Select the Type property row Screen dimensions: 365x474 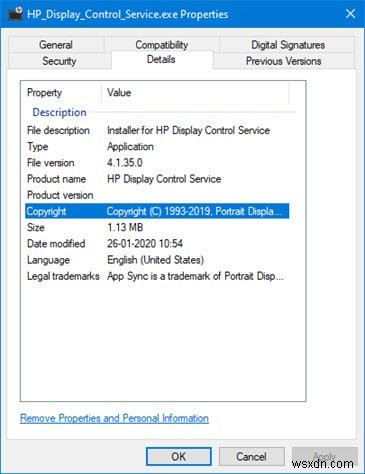pyautogui.click(x=157, y=147)
